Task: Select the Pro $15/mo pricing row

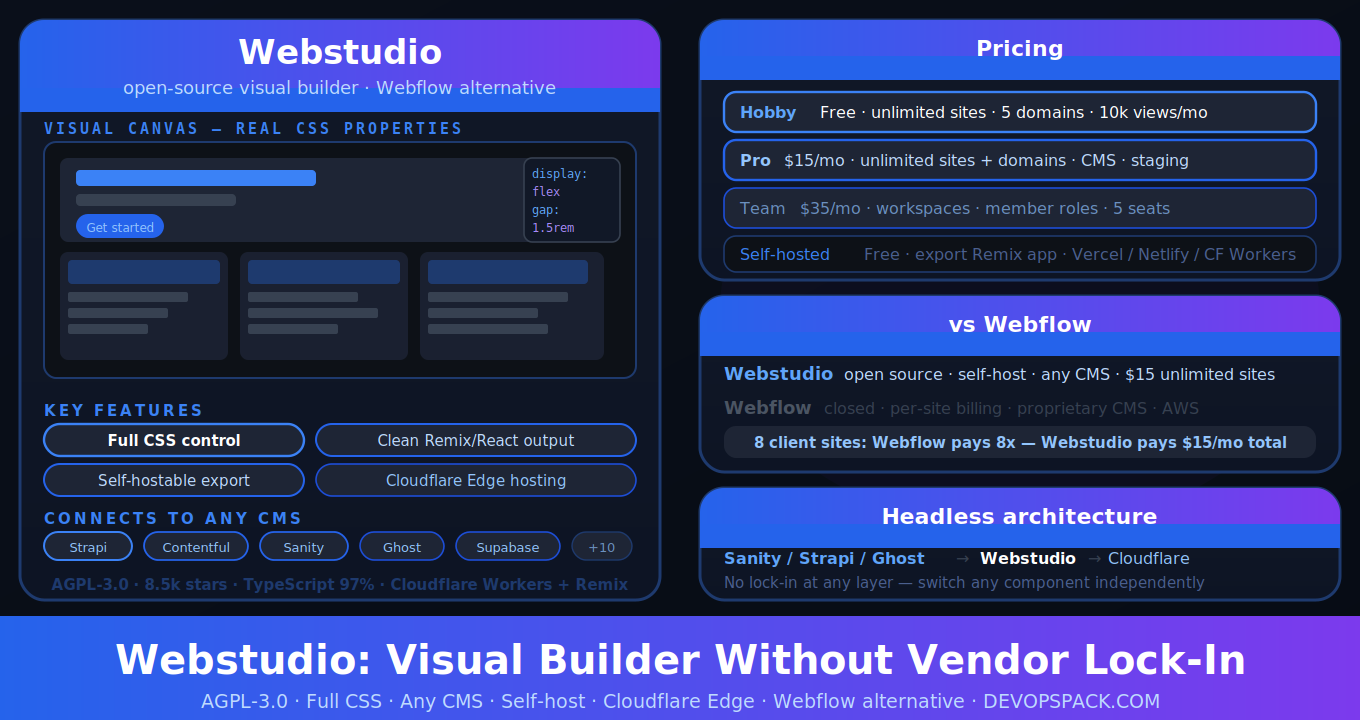Action: pyautogui.click(x=1020, y=160)
